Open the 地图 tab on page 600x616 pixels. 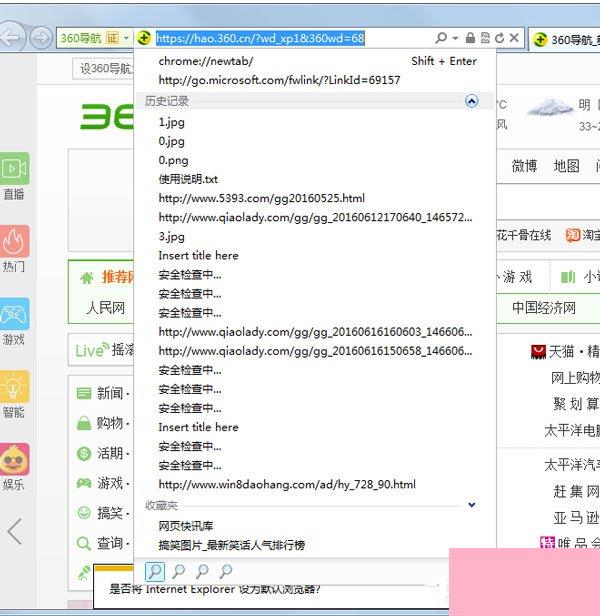click(x=566, y=166)
